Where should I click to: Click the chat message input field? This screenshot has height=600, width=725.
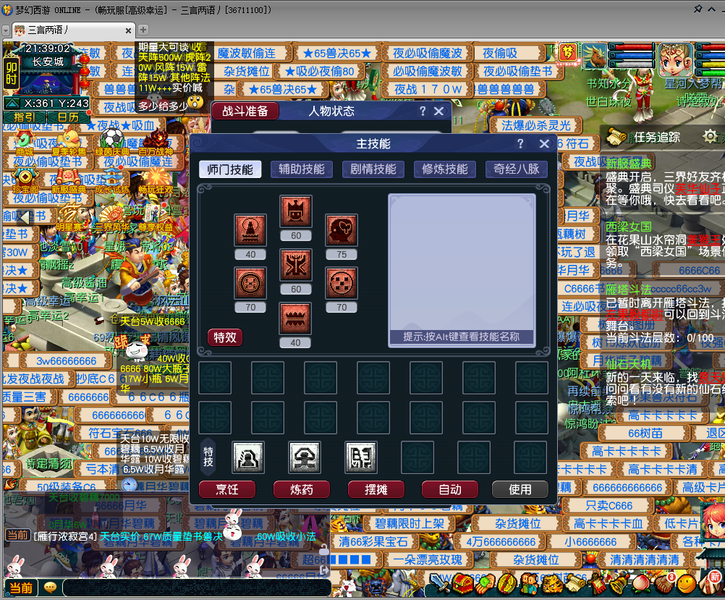coord(197,588)
